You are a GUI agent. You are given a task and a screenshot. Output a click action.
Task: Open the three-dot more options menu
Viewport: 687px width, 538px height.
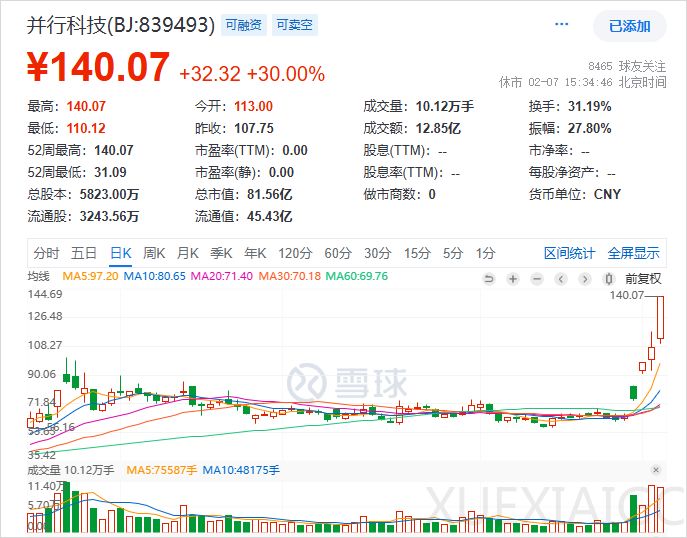tap(560, 25)
